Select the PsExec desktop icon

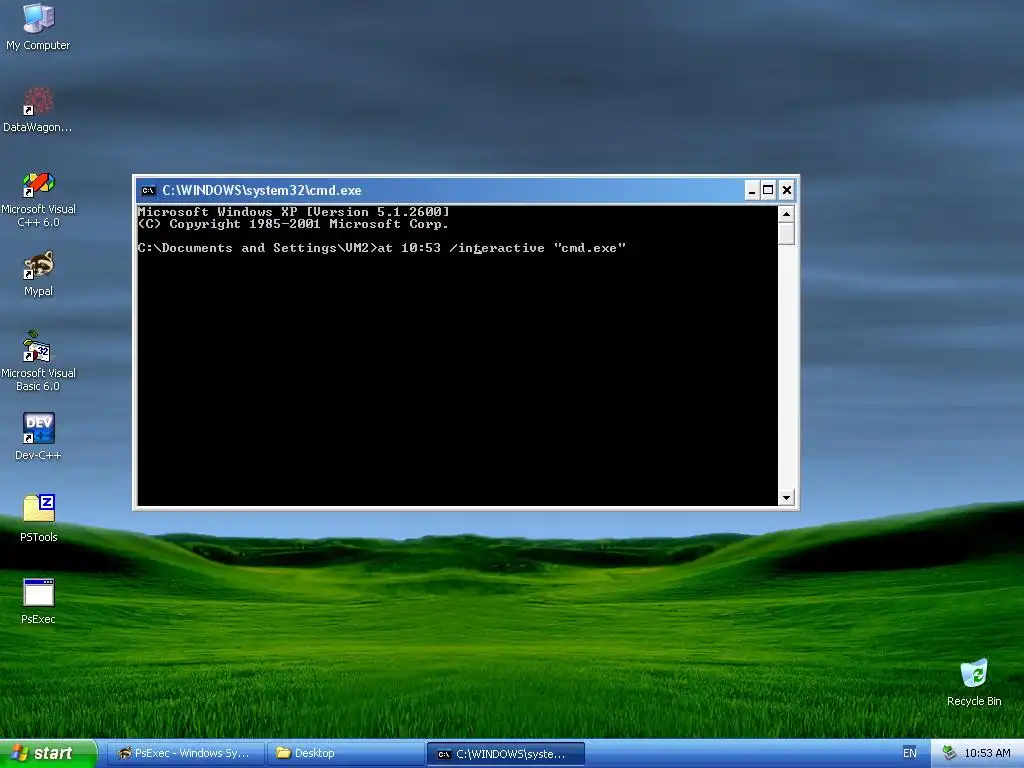click(x=38, y=601)
